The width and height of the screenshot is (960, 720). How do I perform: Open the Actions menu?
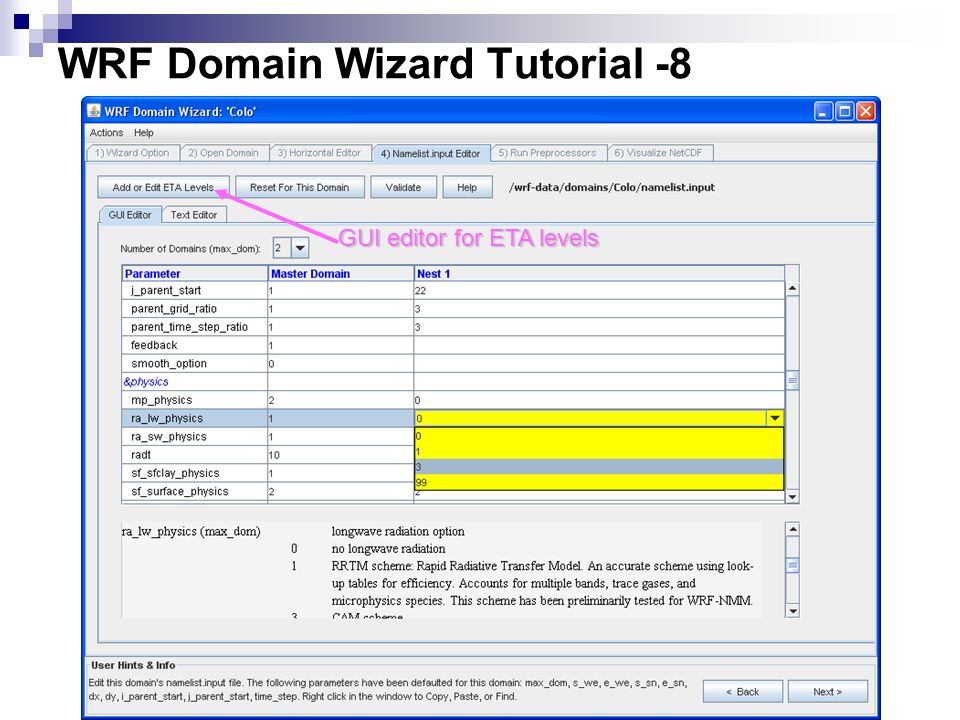107,133
